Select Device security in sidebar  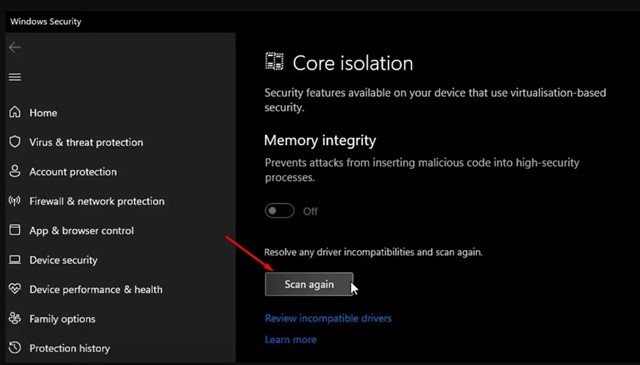63,260
